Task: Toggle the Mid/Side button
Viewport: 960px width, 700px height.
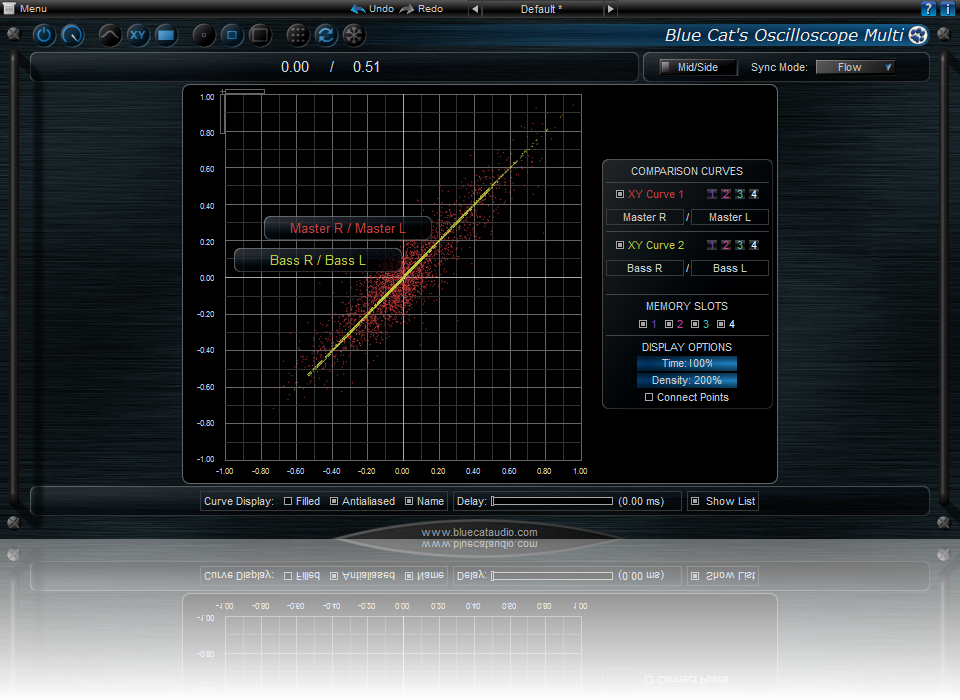Action: [x=698, y=68]
